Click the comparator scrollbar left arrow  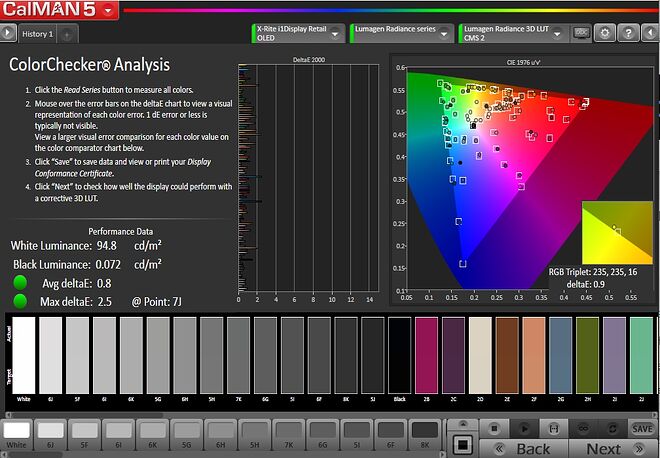pos(8,415)
